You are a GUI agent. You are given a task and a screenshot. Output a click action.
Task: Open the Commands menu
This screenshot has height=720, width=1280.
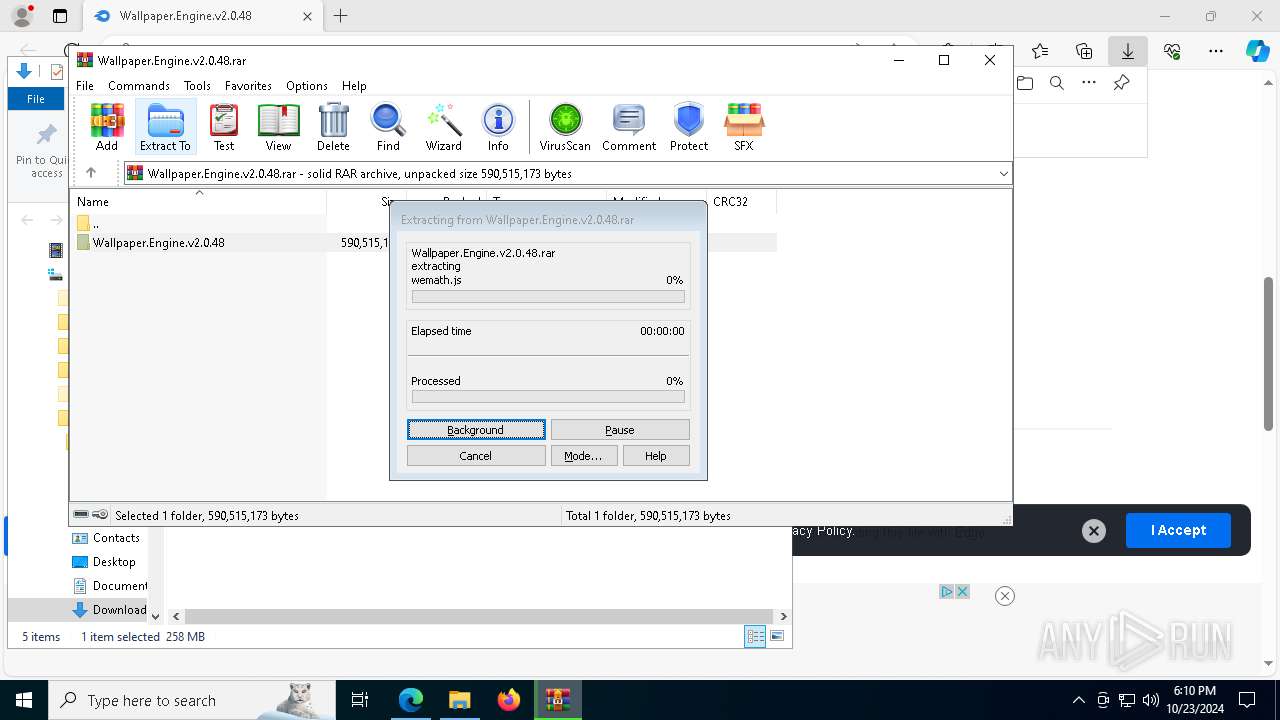(139, 86)
